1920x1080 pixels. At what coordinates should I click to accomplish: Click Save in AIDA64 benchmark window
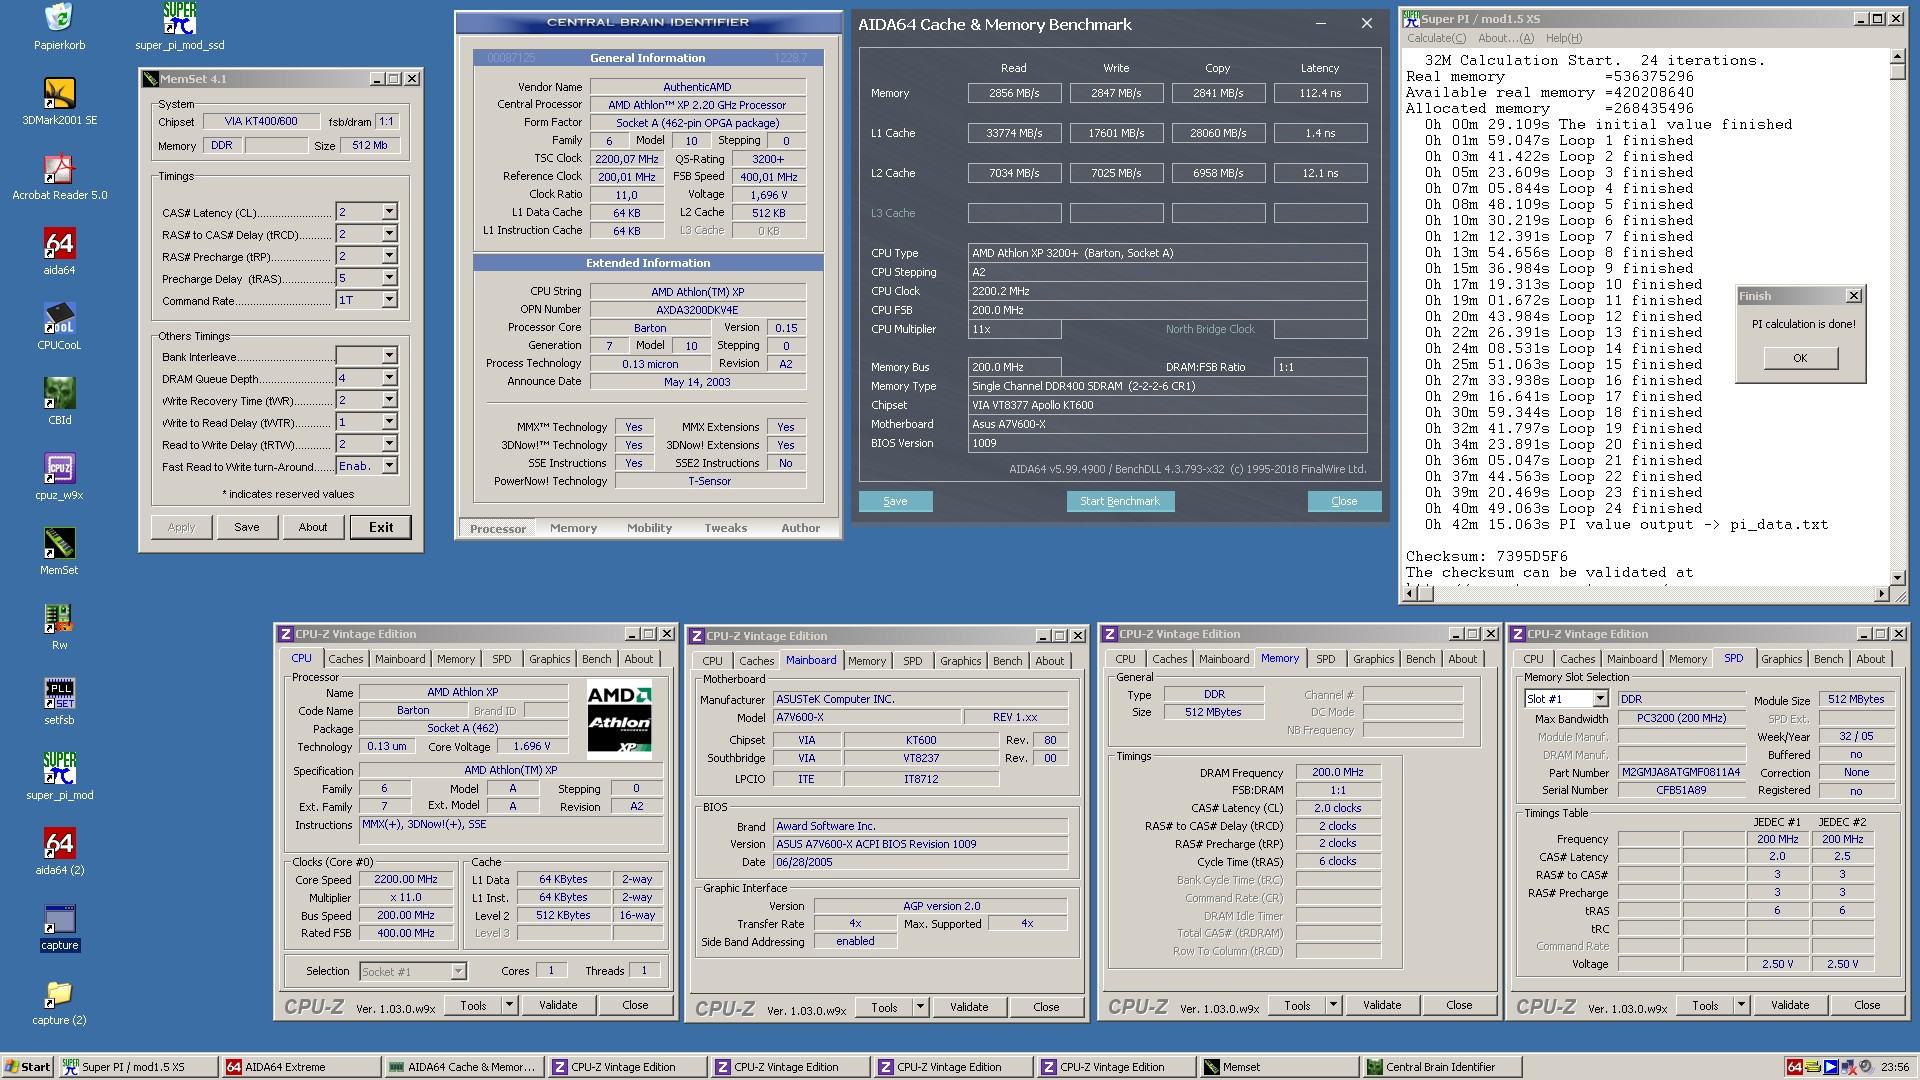click(x=895, y=501)
